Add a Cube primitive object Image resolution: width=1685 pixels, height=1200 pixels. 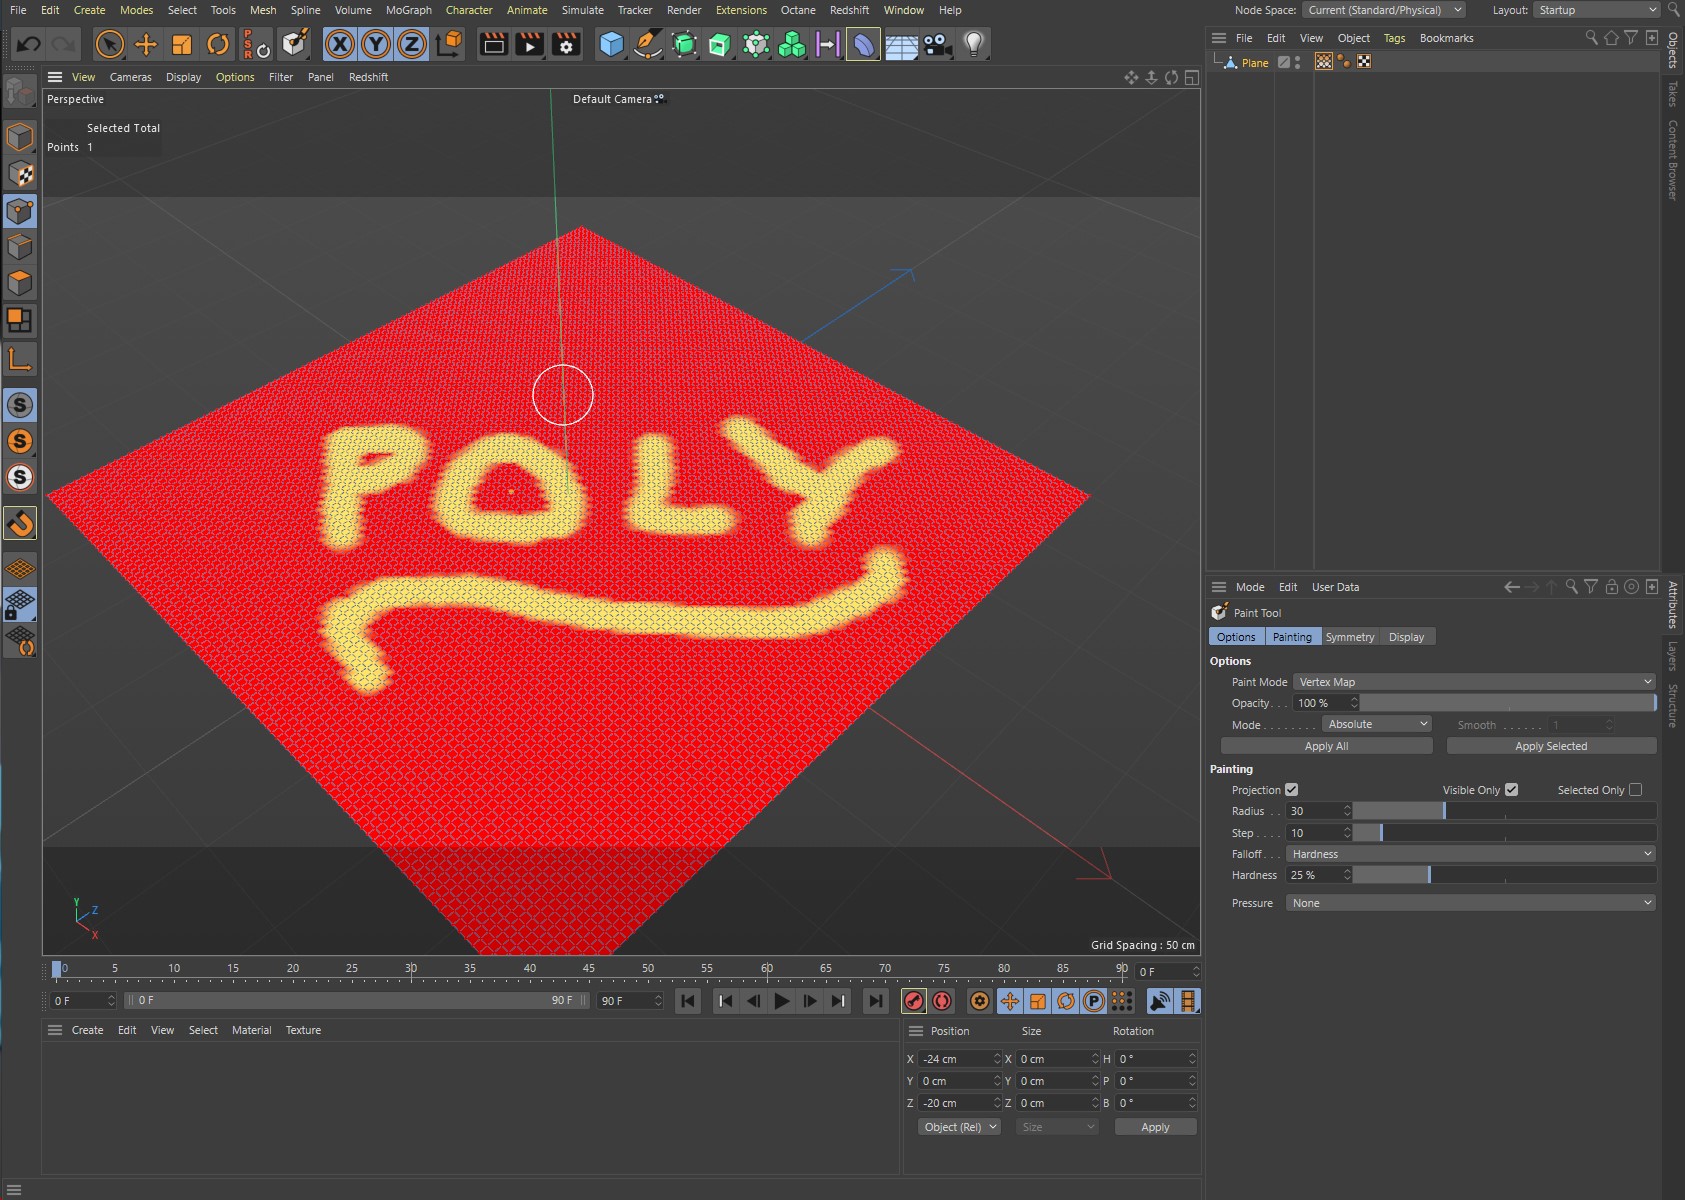(x=611, y=44)
